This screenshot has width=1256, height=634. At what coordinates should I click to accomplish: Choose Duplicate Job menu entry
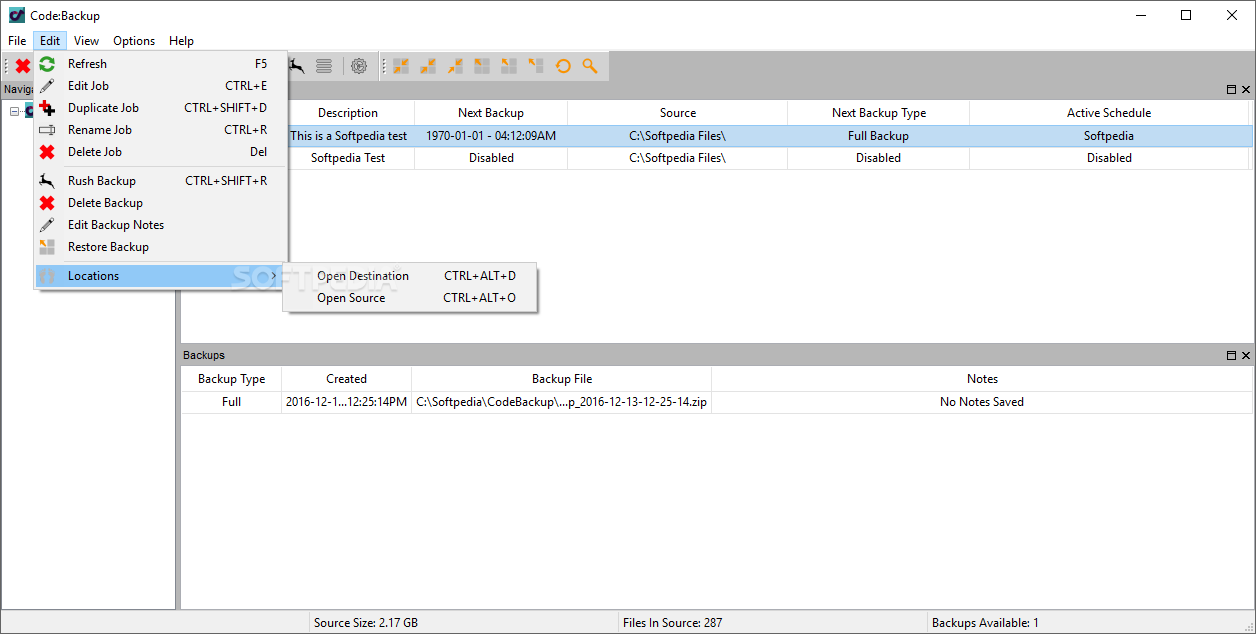(161, 108)
